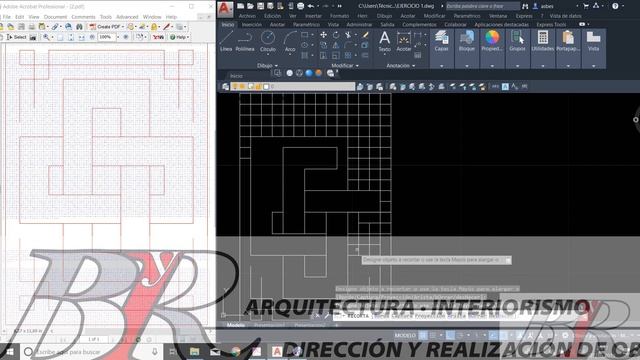Open the Comments menu in Acrobat

(x=83, y=17)
